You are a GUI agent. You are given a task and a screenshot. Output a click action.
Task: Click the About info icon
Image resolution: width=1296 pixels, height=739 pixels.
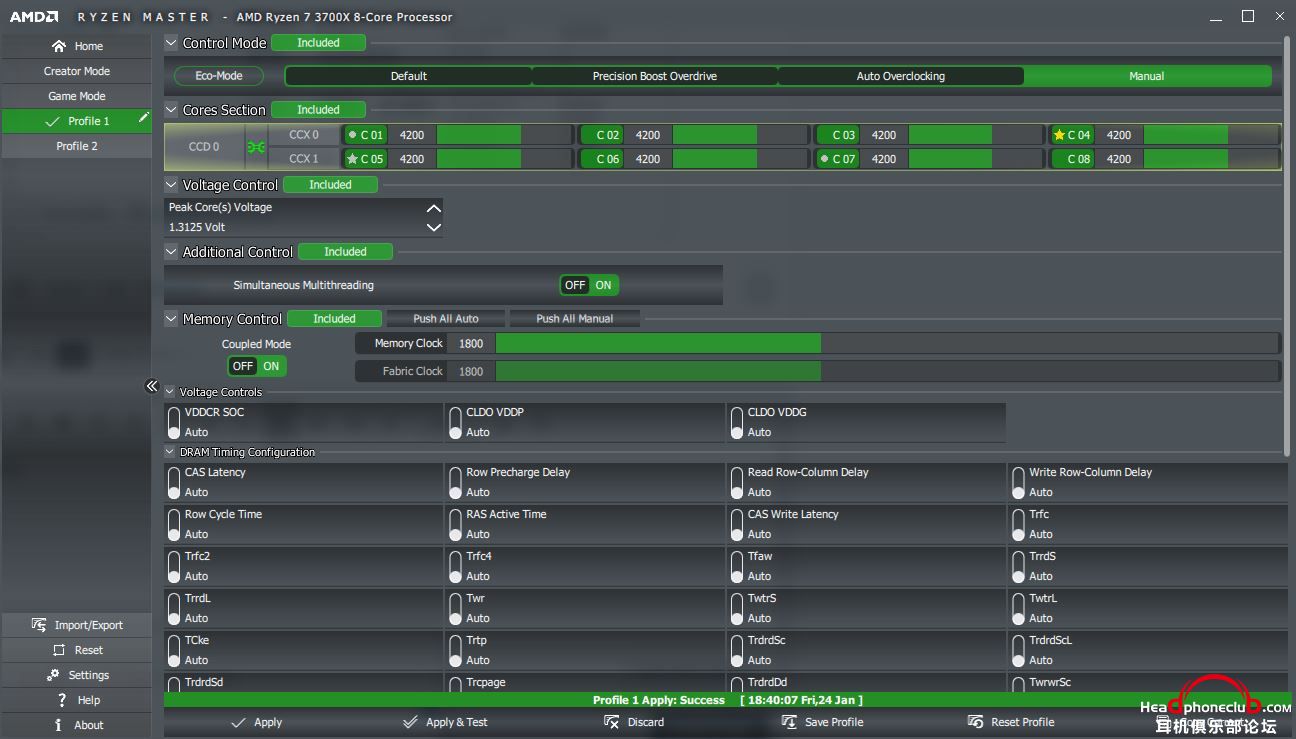58,725
